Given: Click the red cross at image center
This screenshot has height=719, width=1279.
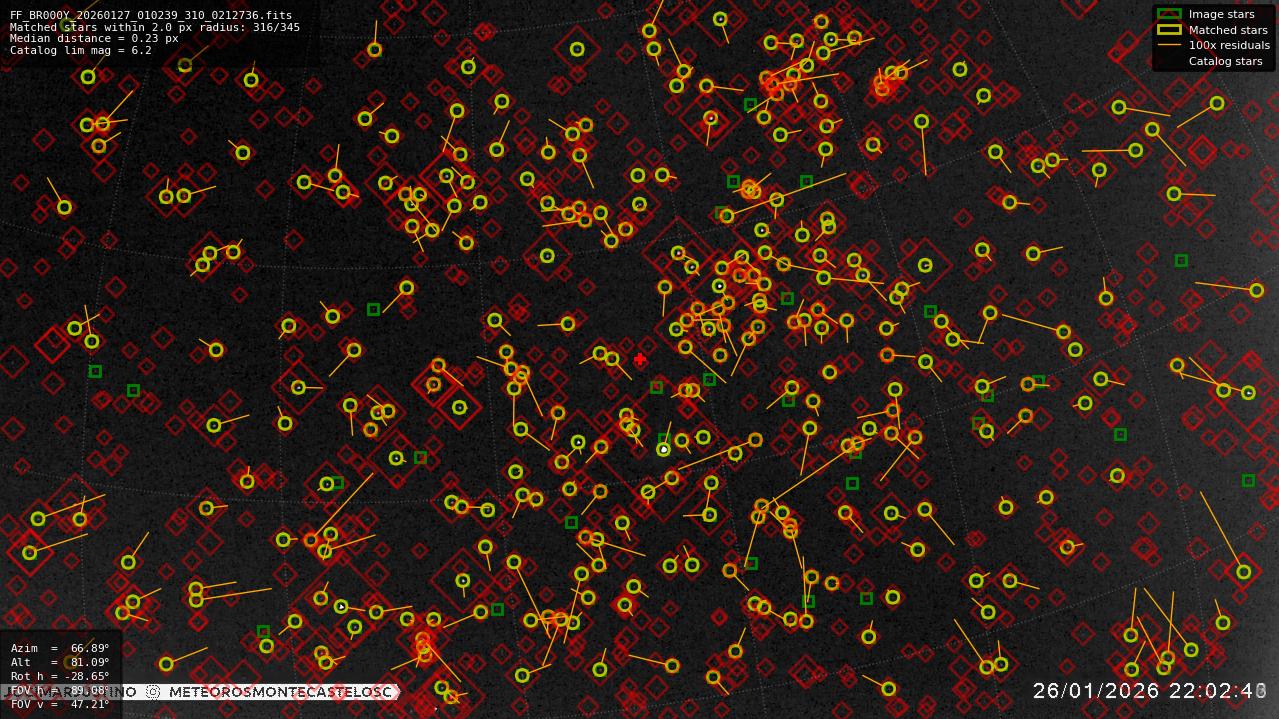Looking at the screenshot, I should tap(640, 359).
